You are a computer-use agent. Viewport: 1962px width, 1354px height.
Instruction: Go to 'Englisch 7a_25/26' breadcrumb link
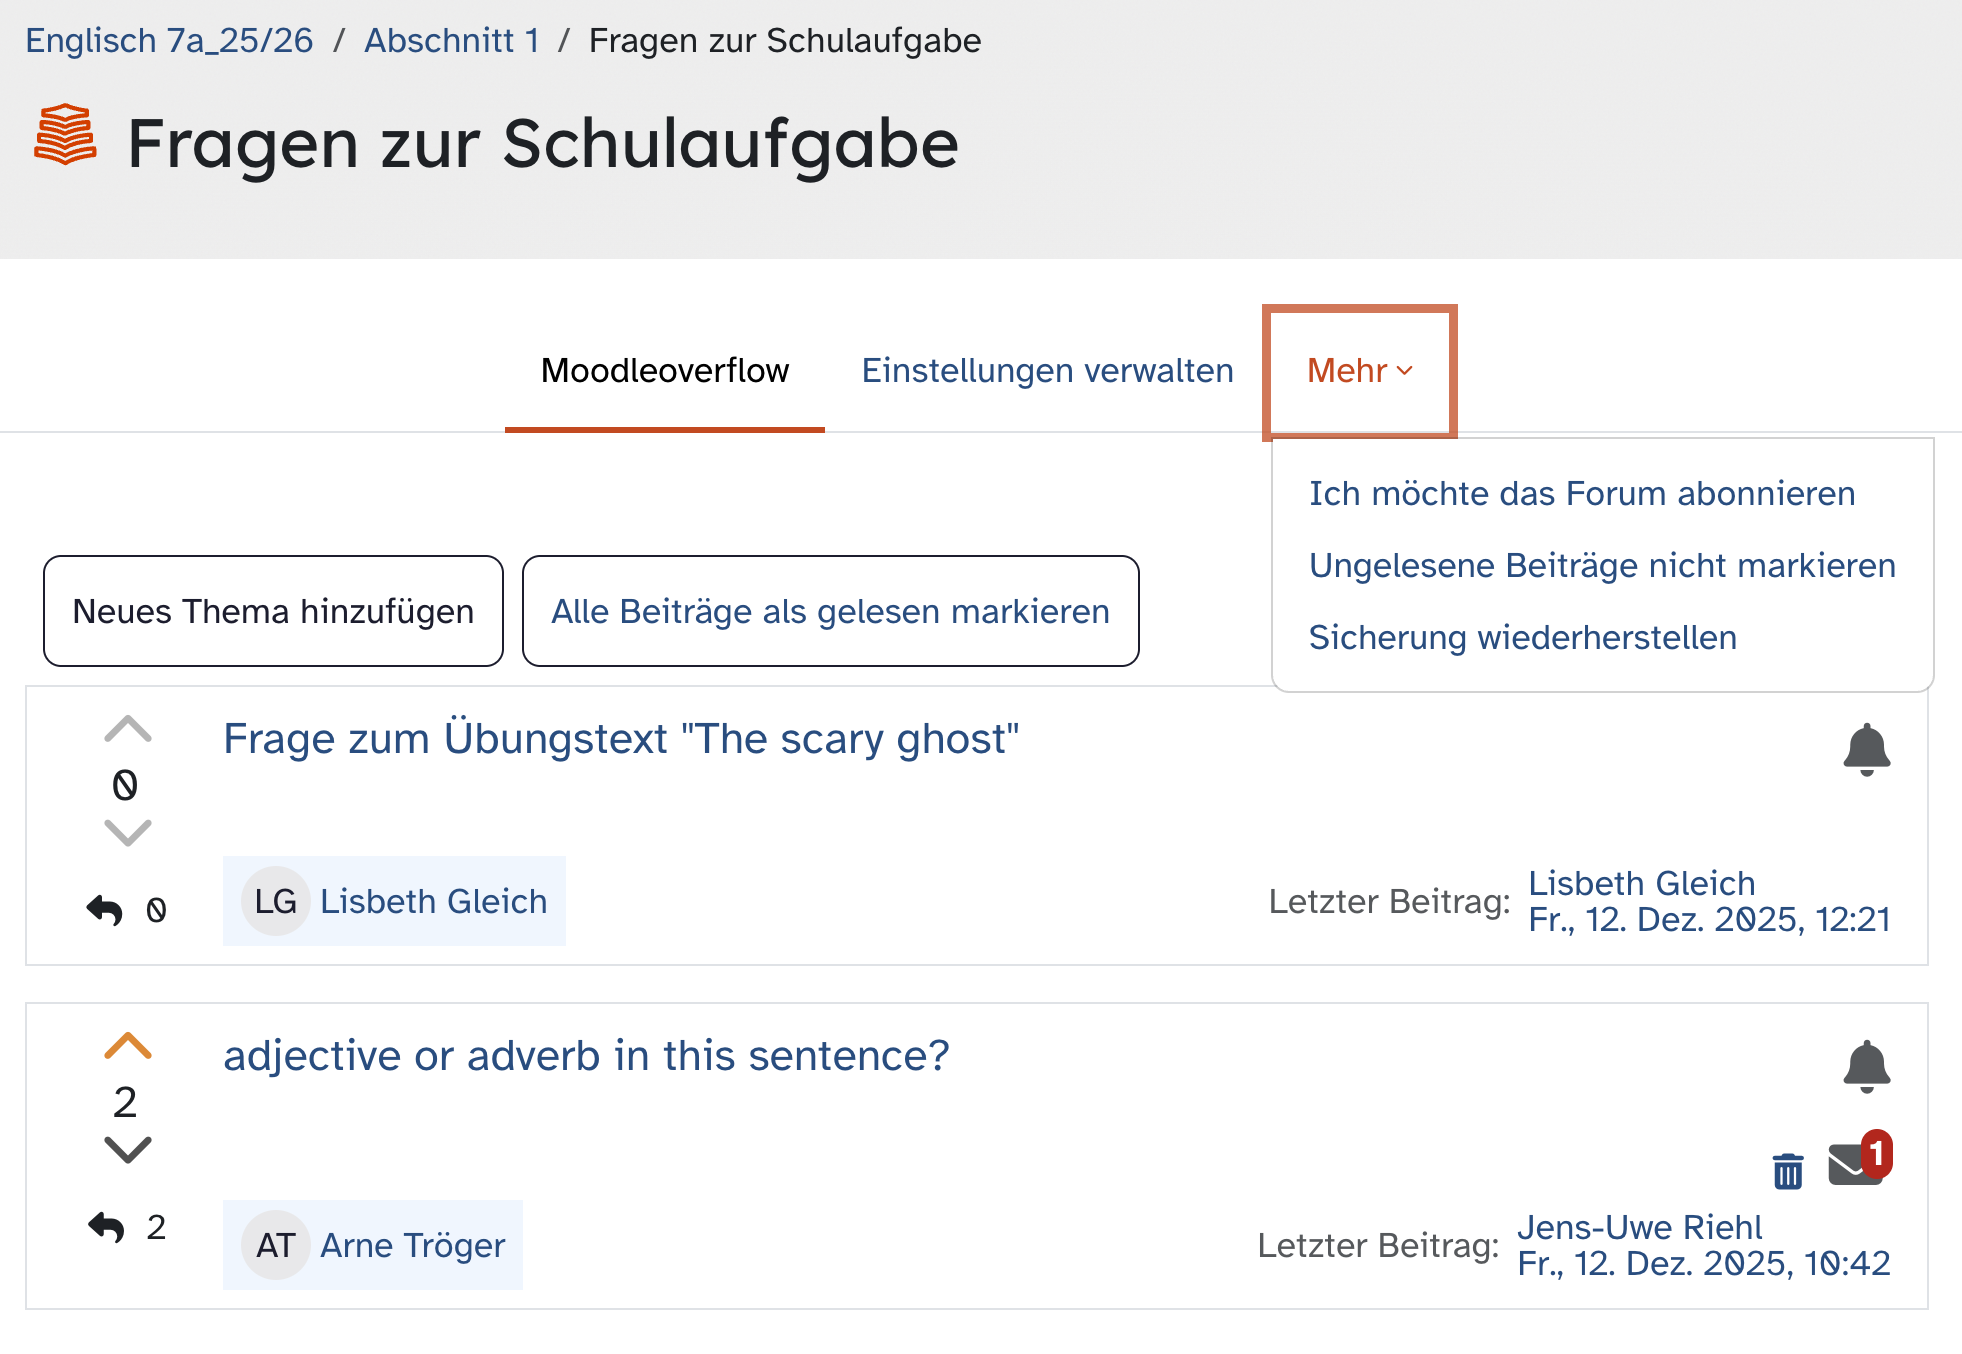pos(169,41)
